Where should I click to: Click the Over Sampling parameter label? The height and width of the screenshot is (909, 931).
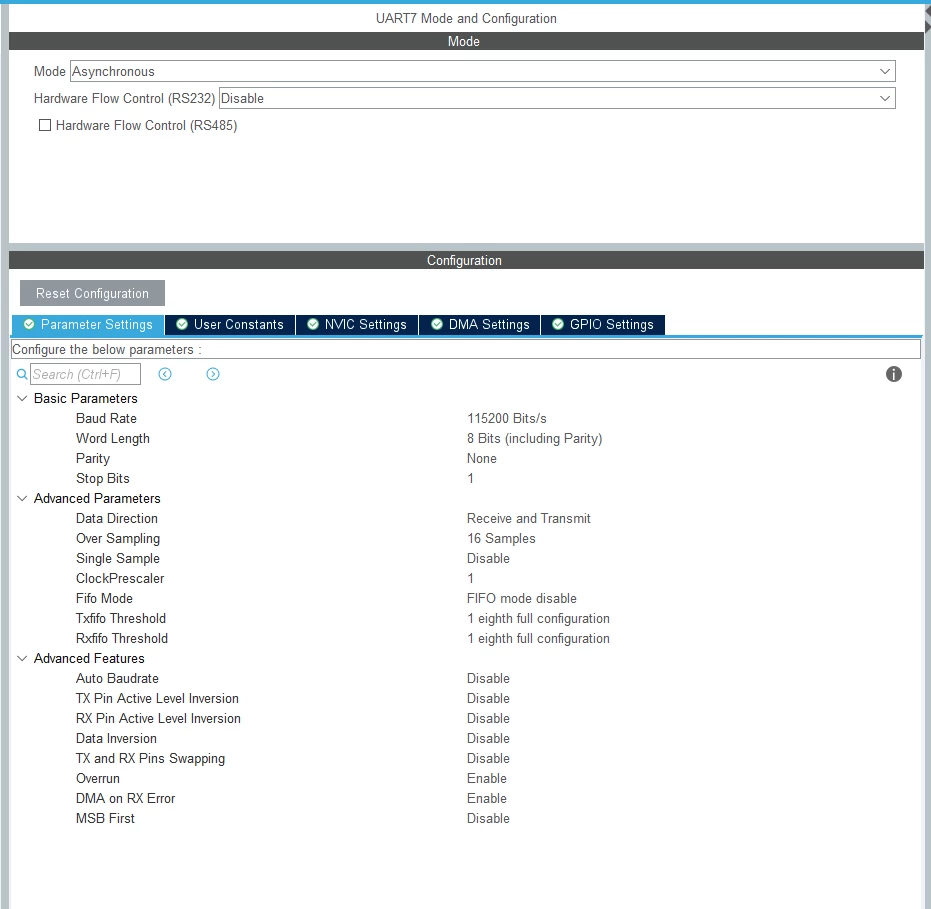point(118,539)
